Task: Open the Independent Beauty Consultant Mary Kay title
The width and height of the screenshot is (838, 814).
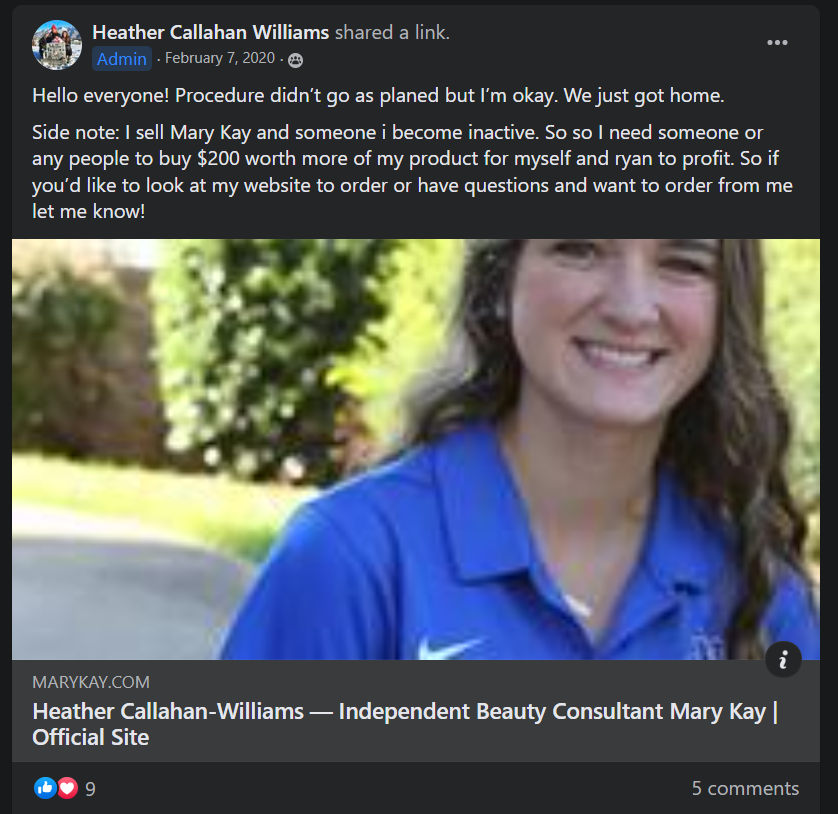Action: click(405, 724)
